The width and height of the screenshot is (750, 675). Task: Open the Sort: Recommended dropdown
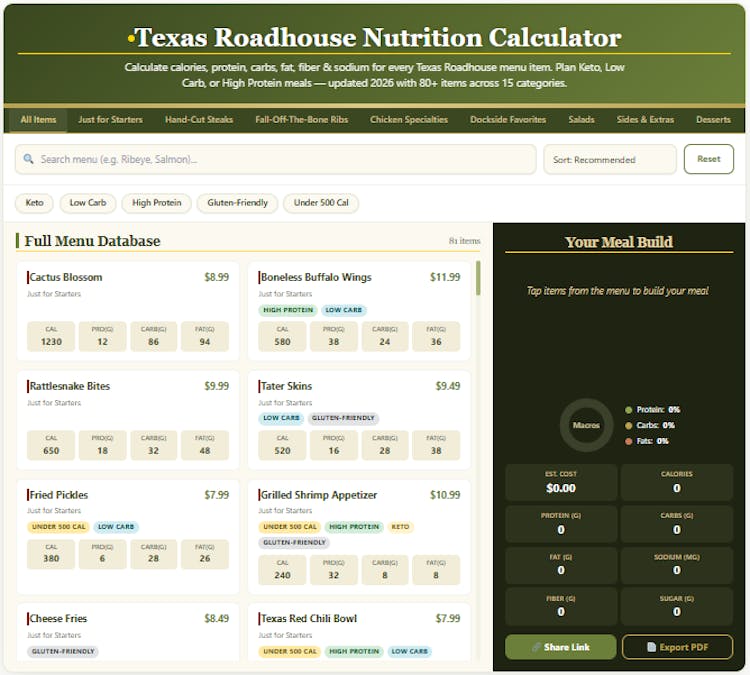click(610, 159)
